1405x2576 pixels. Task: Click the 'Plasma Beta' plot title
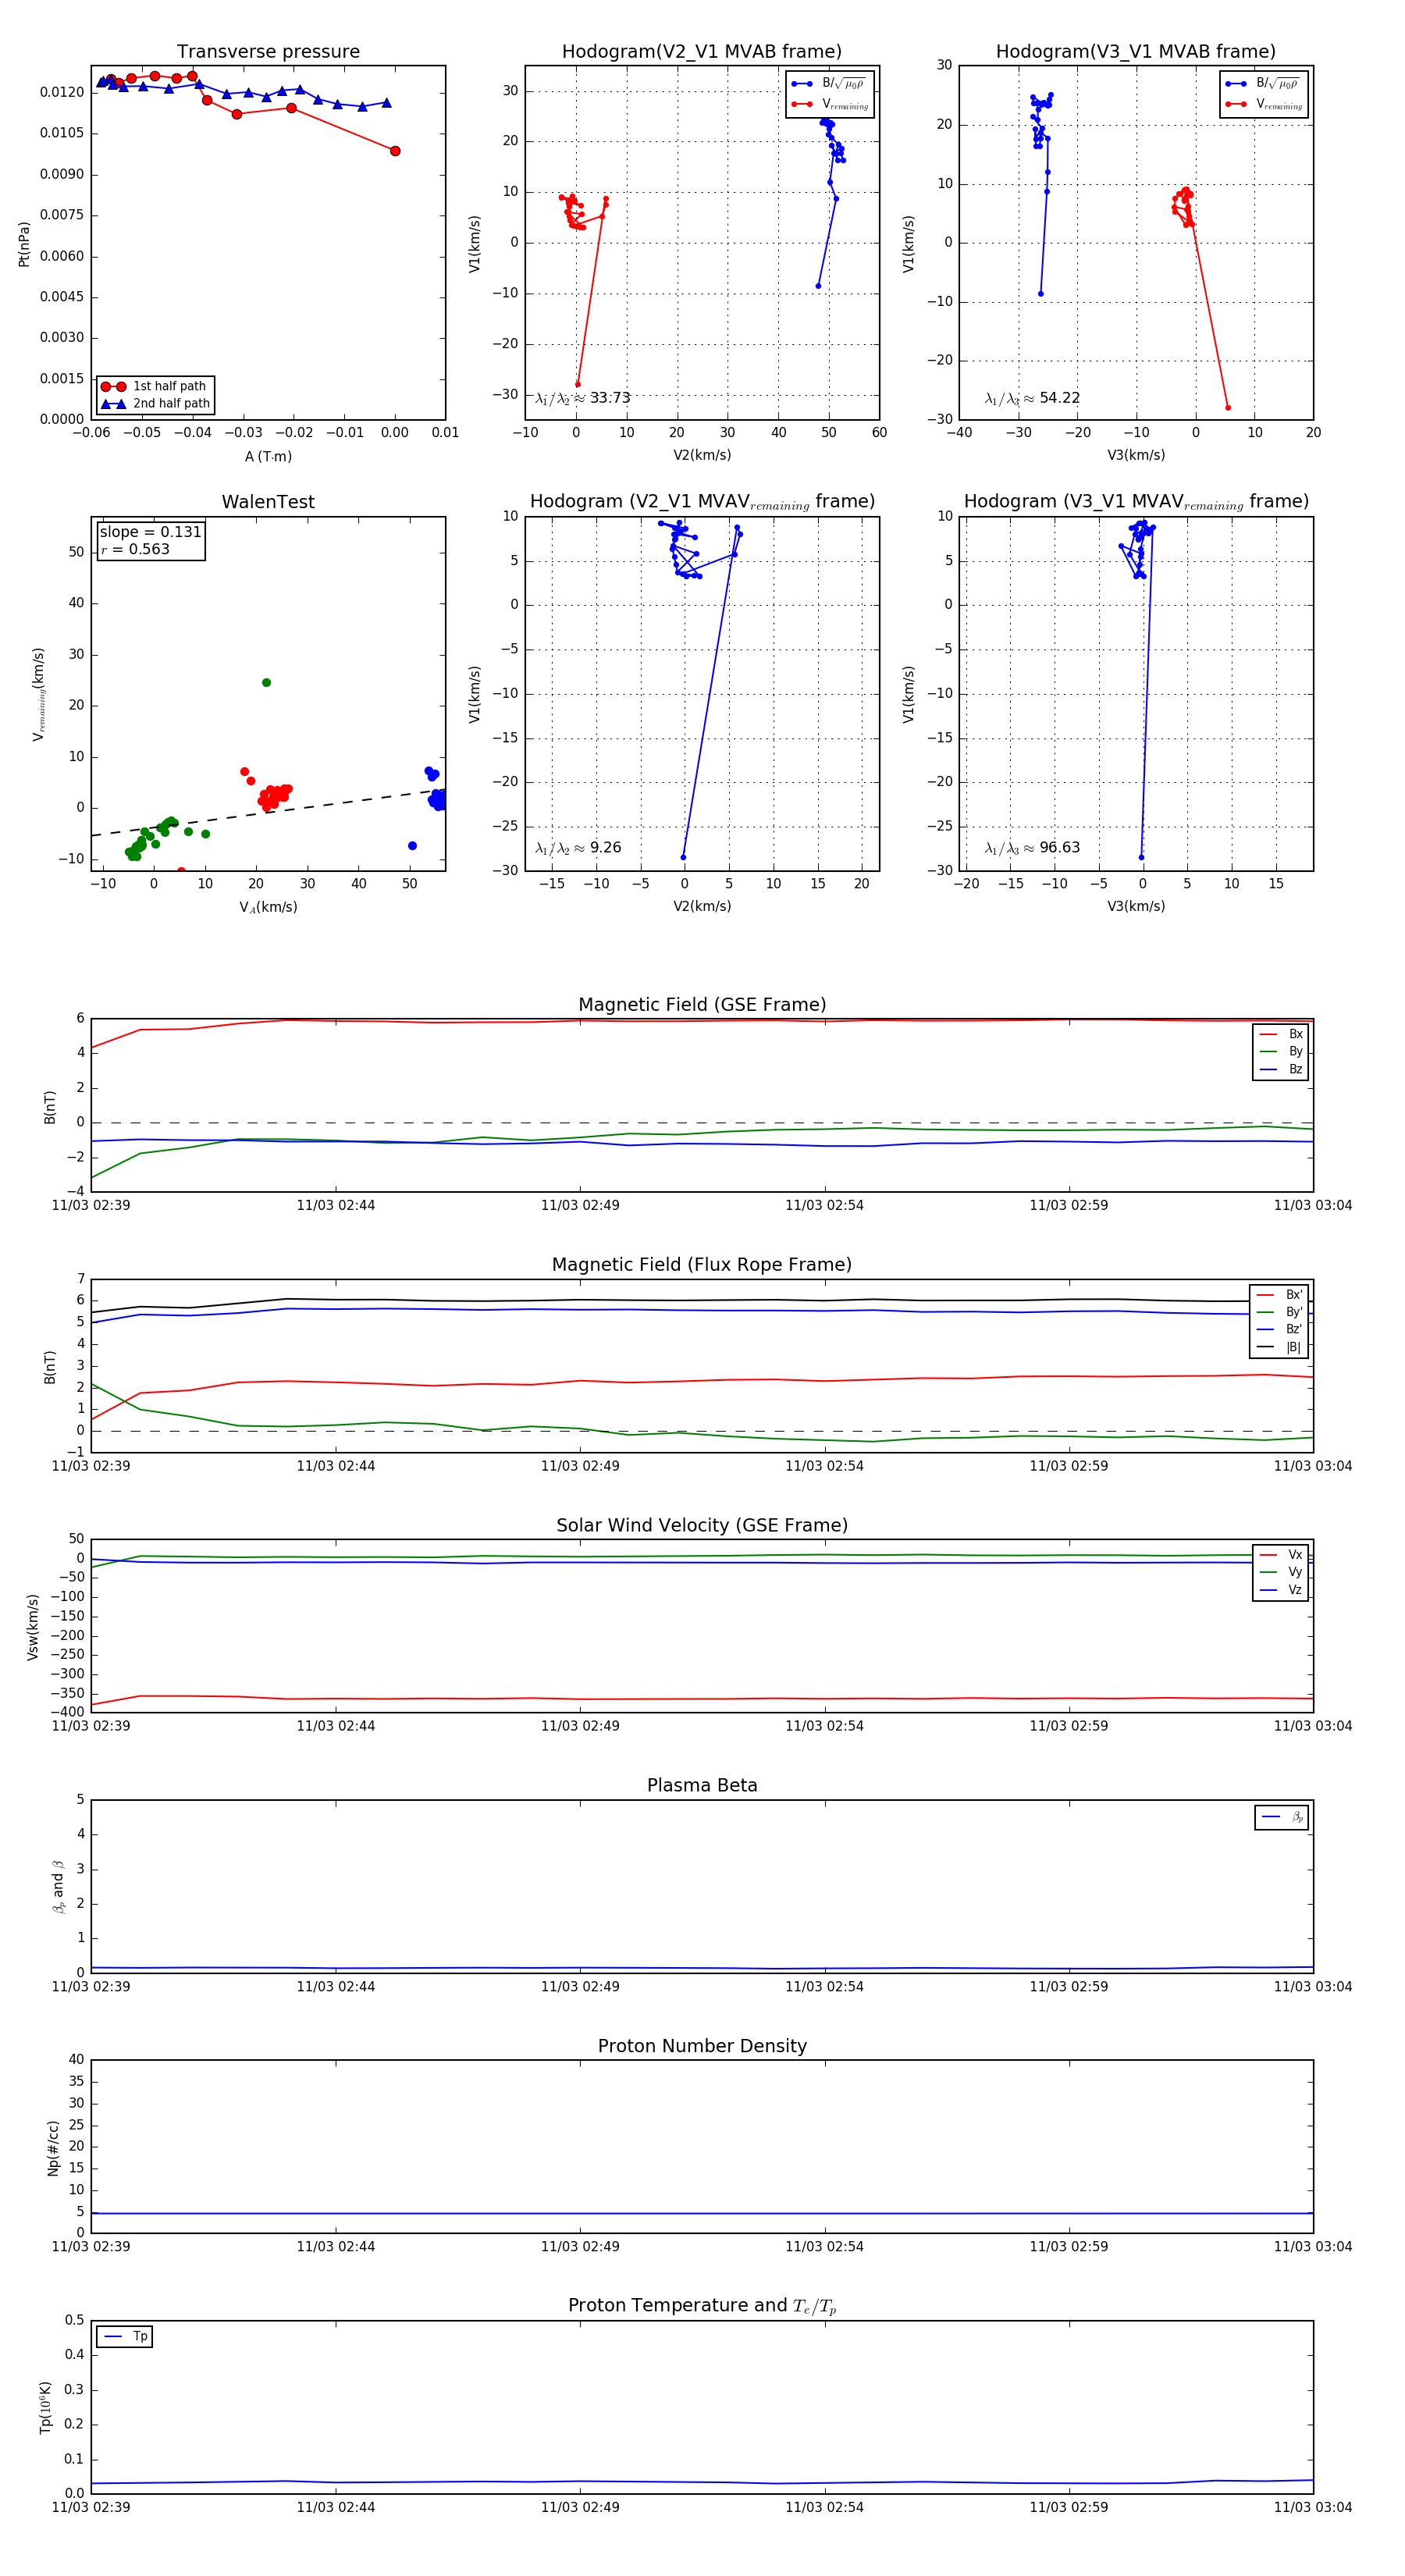[x=702, y=1785]
